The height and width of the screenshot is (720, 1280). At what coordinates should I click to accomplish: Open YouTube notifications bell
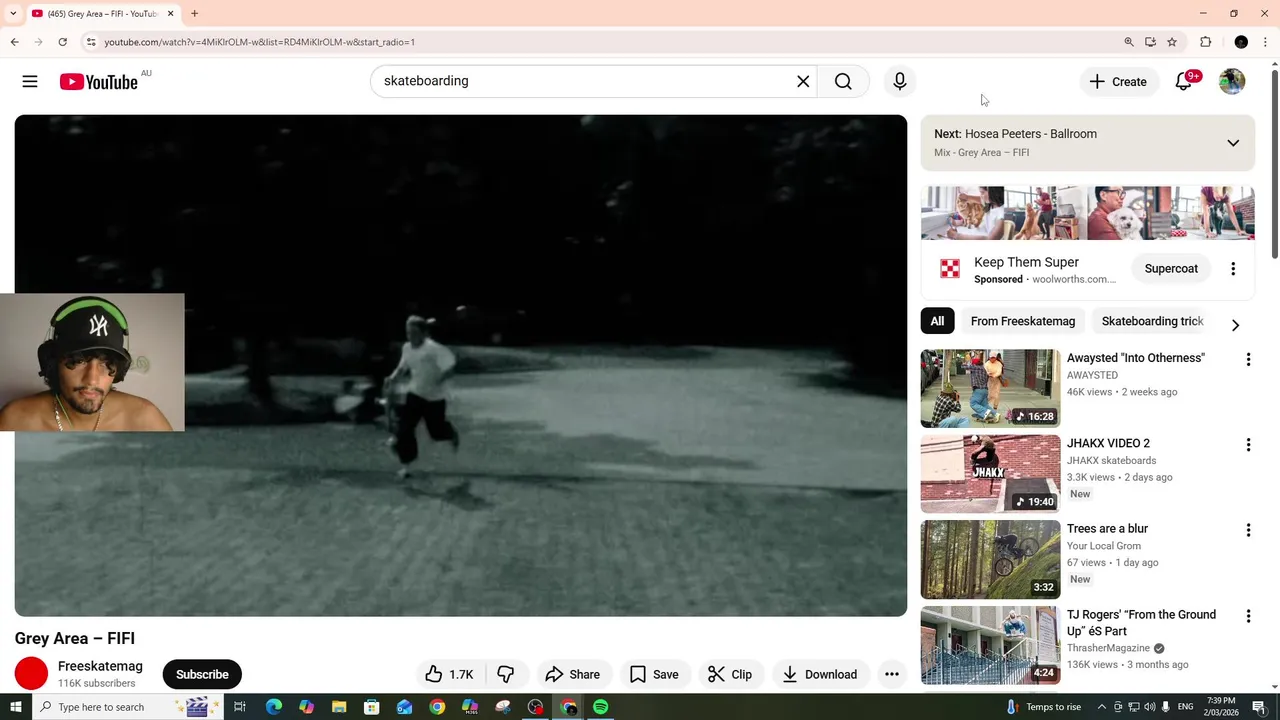(x=1184, y=82)
